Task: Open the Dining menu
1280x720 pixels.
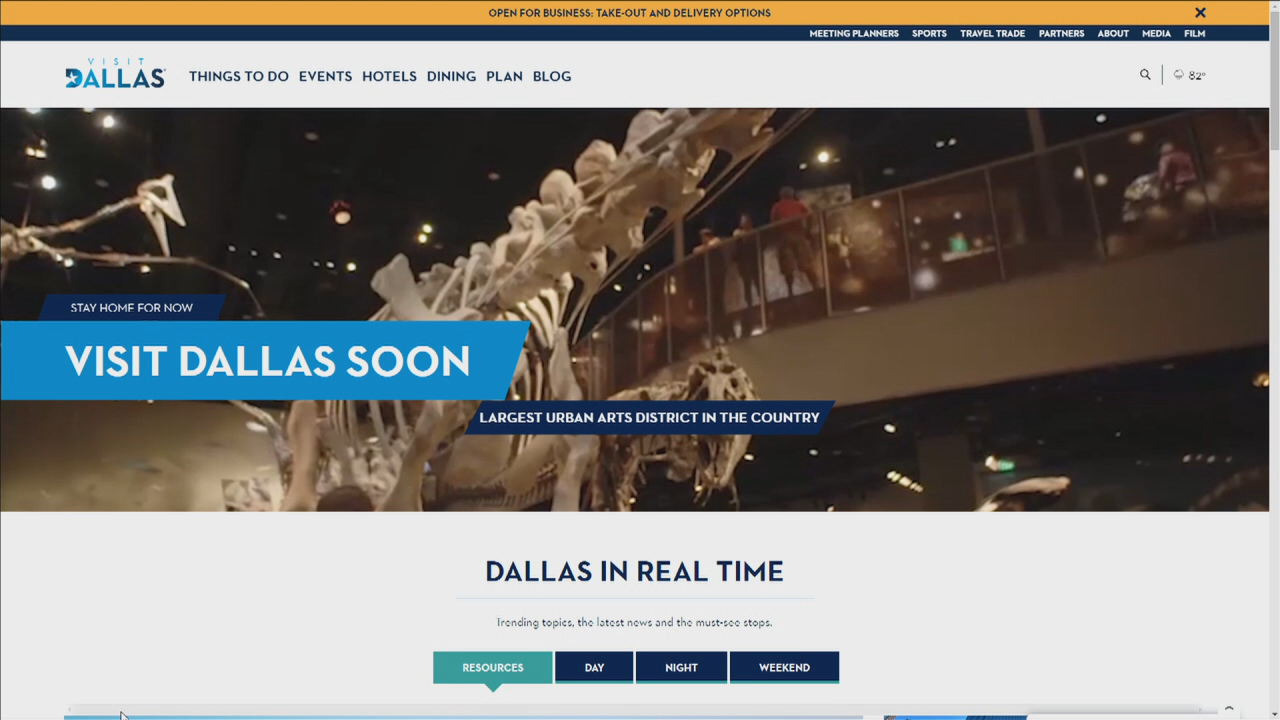Action: (451, 76)
